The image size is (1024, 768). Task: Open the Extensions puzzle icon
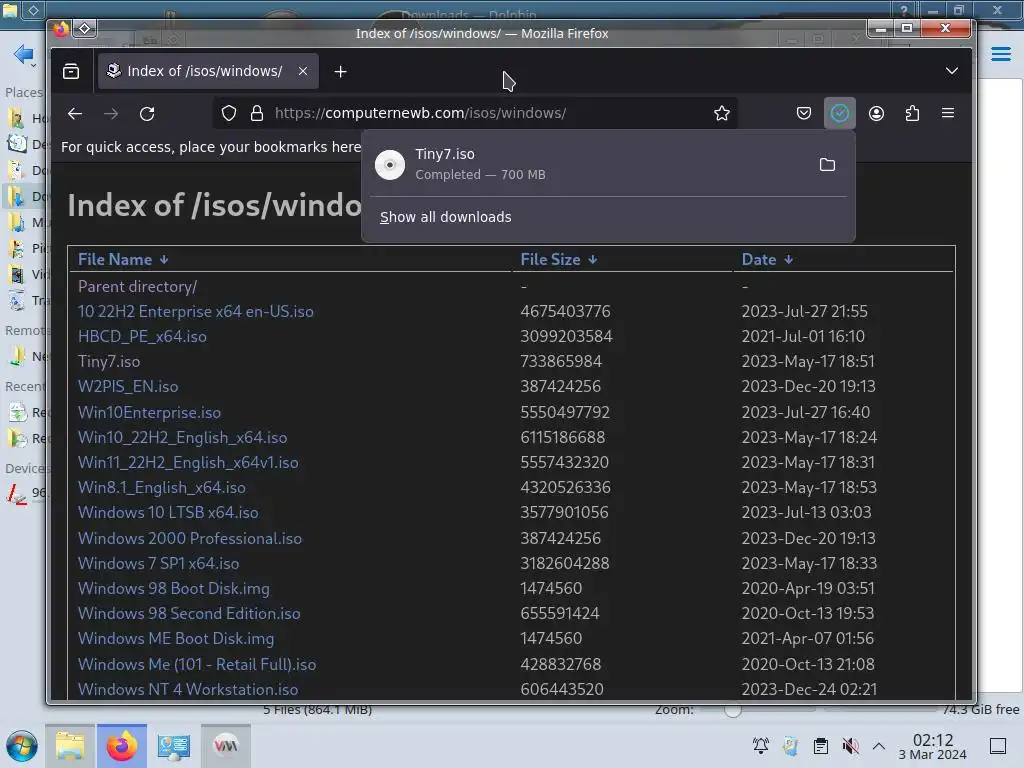912,113
